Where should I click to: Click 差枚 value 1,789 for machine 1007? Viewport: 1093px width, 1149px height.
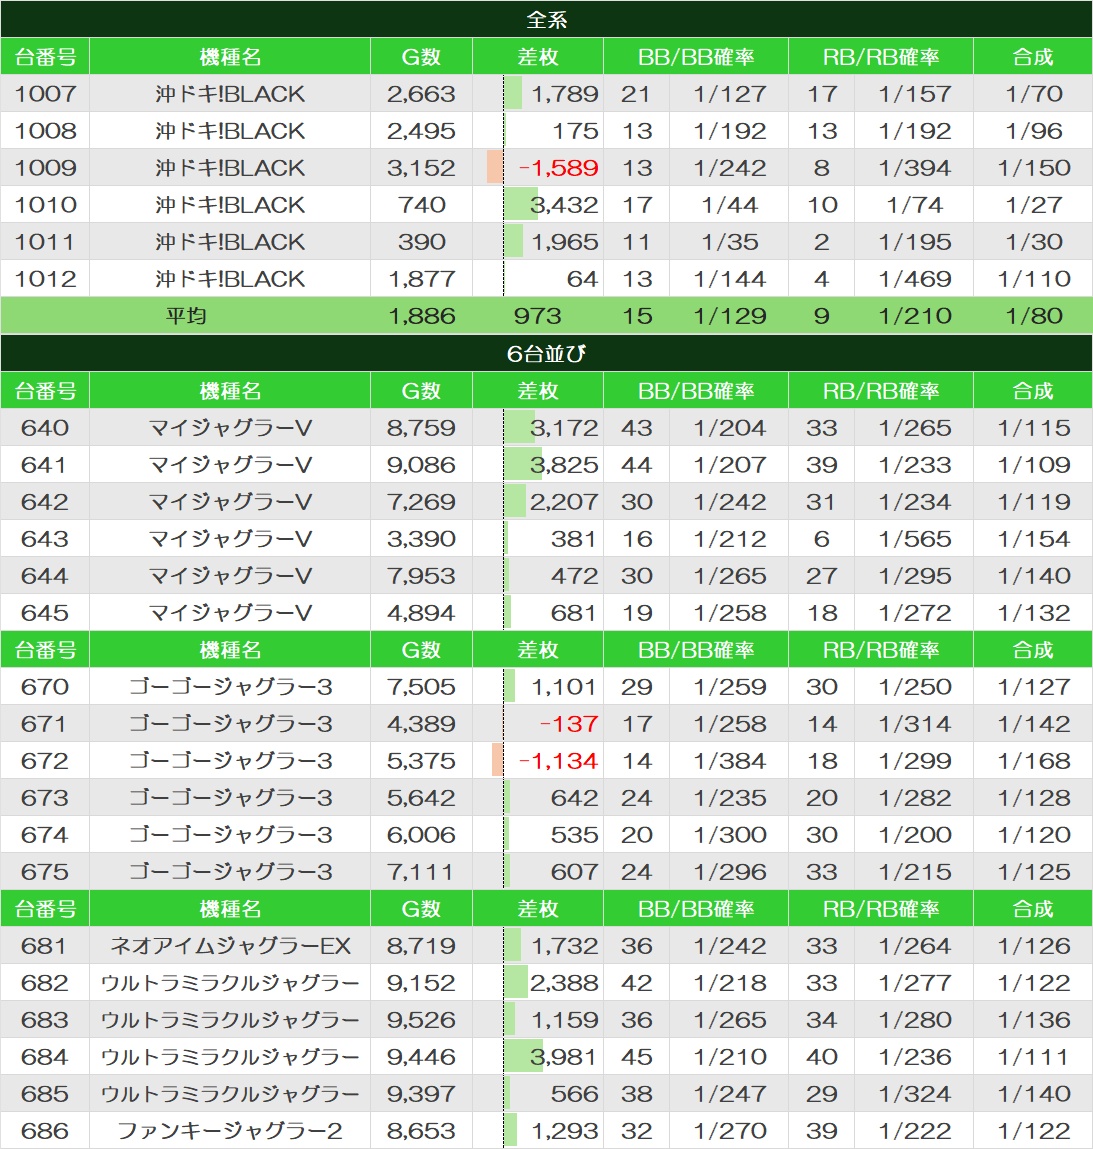(x=564, y=93)
